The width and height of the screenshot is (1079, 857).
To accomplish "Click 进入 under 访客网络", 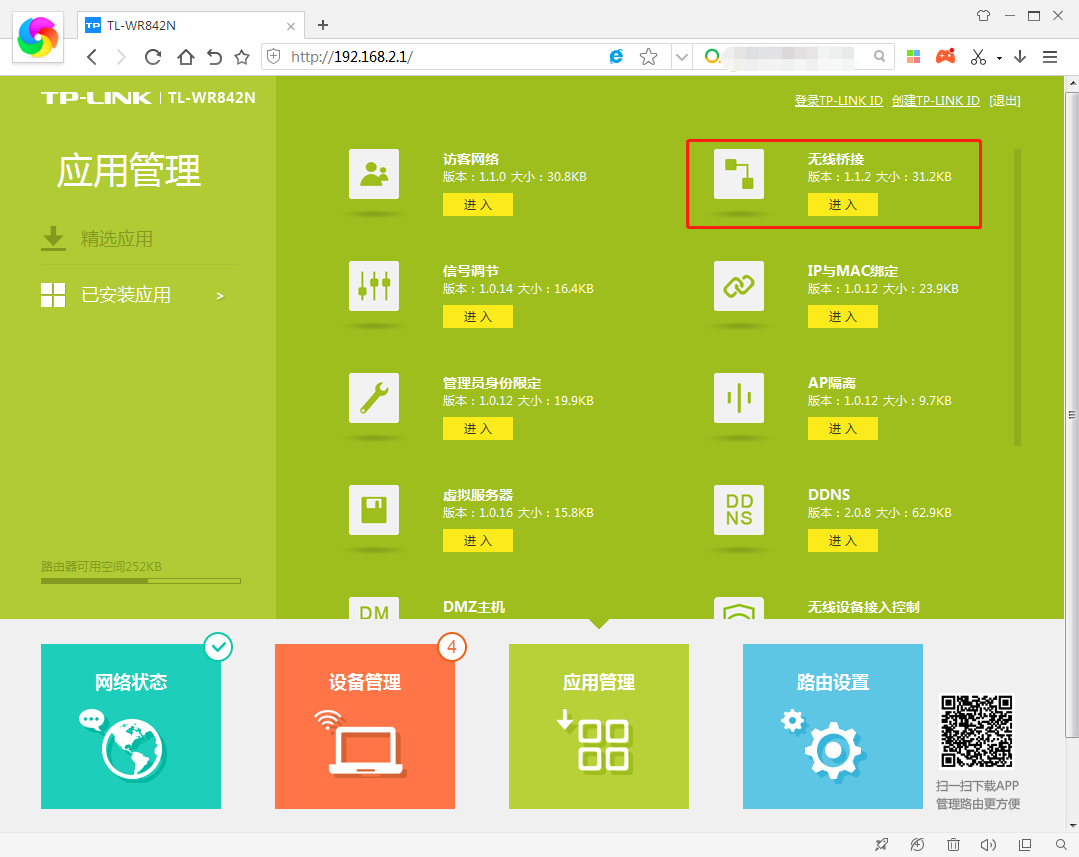I will click(x=478, y=204).
